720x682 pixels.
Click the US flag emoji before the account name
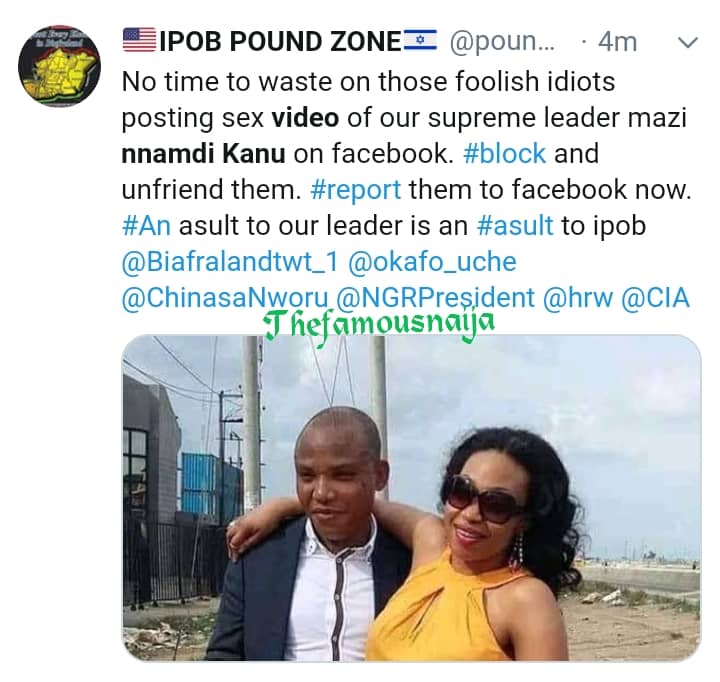[x=136, y=41]
